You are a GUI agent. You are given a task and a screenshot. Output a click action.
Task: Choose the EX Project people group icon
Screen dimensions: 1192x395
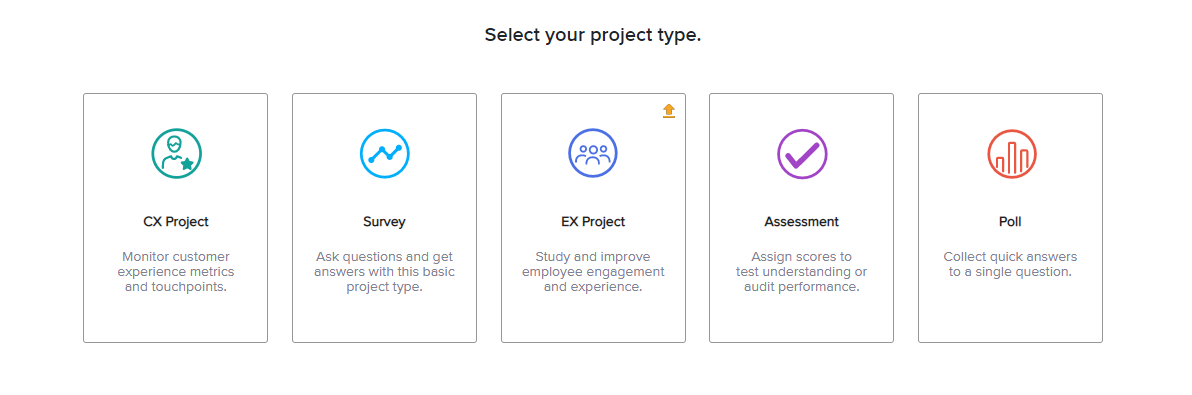[x=593, y=153]
